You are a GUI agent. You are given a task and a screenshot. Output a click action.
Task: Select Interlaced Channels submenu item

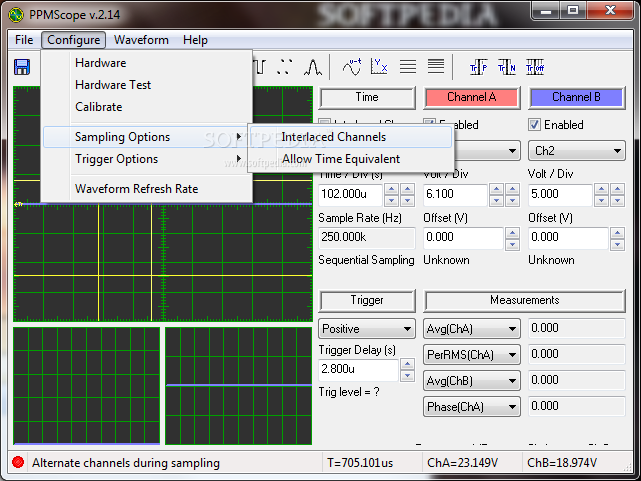(351, 137)
